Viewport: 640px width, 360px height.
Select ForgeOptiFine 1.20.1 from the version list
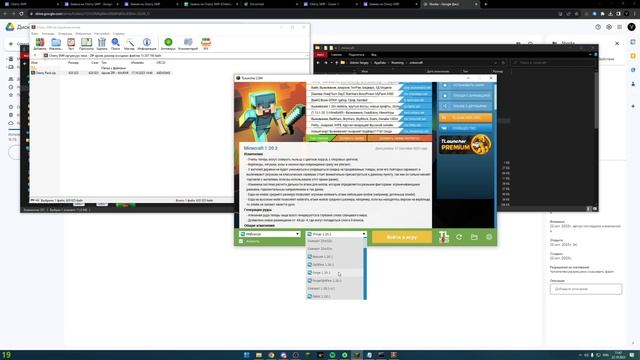(x=334, y=281)
